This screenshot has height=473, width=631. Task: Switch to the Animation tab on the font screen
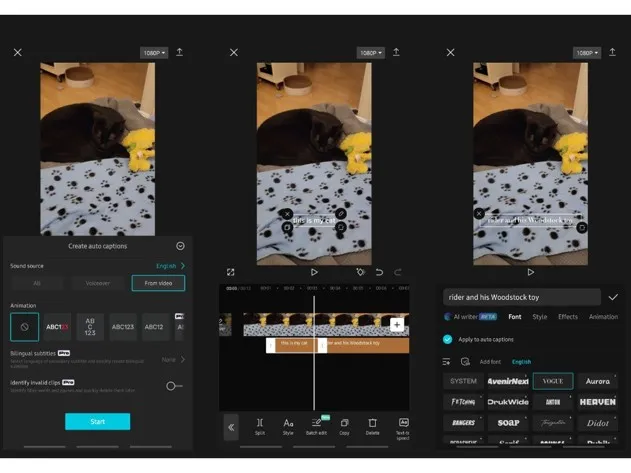click(x=603, y=317)
